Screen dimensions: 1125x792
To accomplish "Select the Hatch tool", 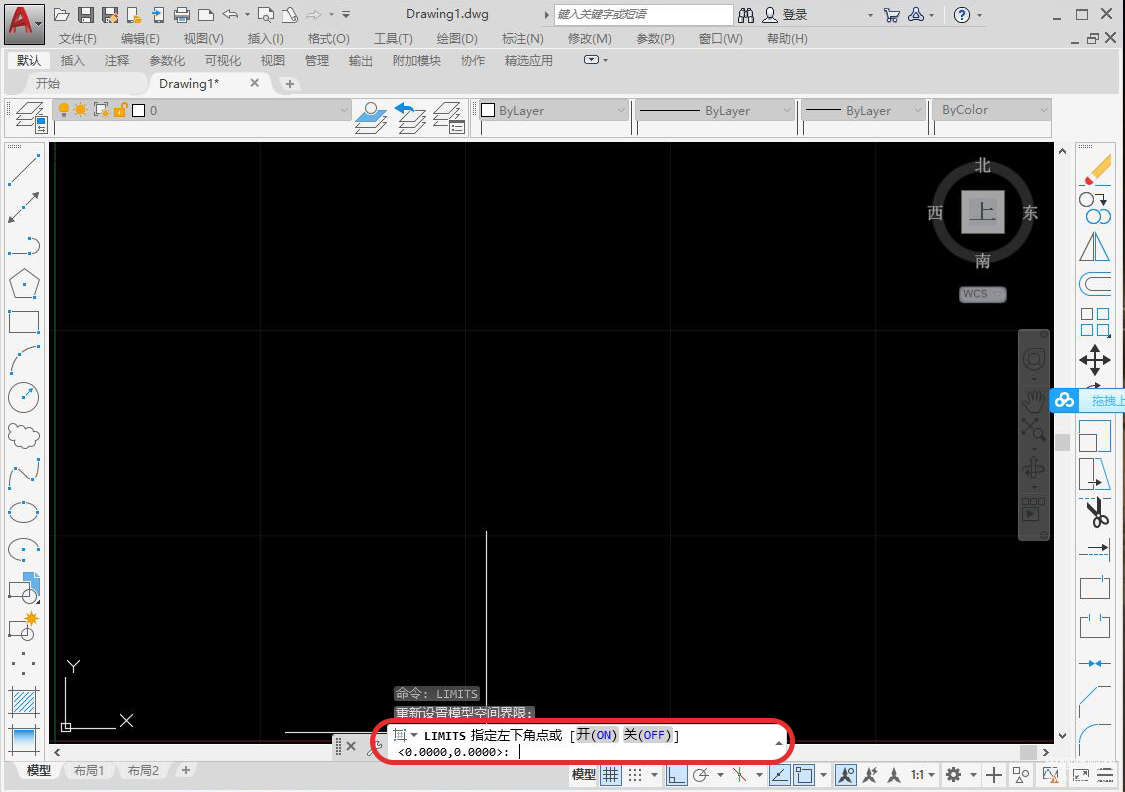I will (24, 702).
